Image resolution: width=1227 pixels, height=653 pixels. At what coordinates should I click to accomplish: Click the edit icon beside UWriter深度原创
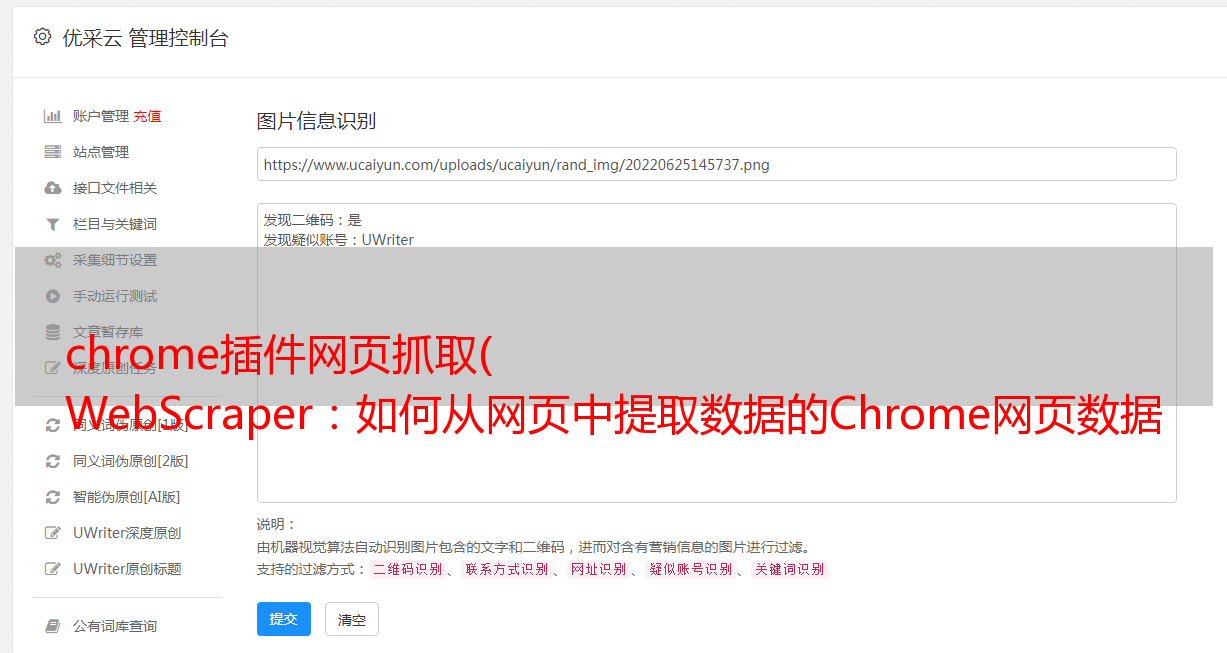[x=53, y=533]
